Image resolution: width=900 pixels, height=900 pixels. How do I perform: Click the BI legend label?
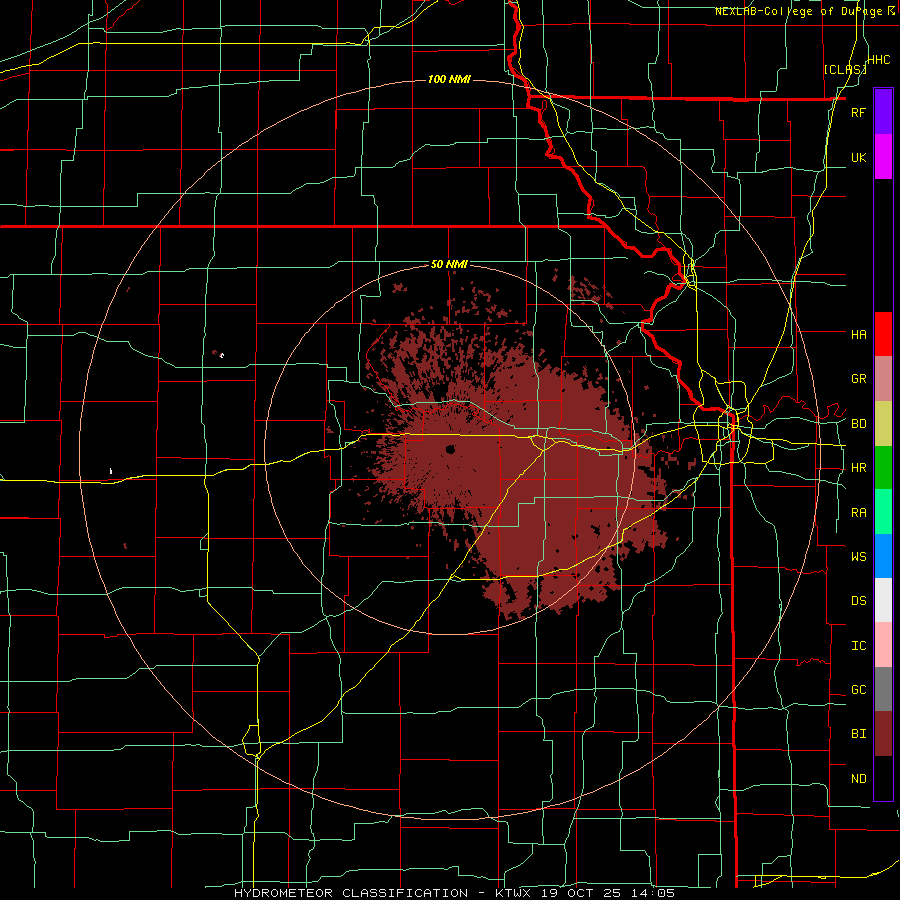pos(858,734)
